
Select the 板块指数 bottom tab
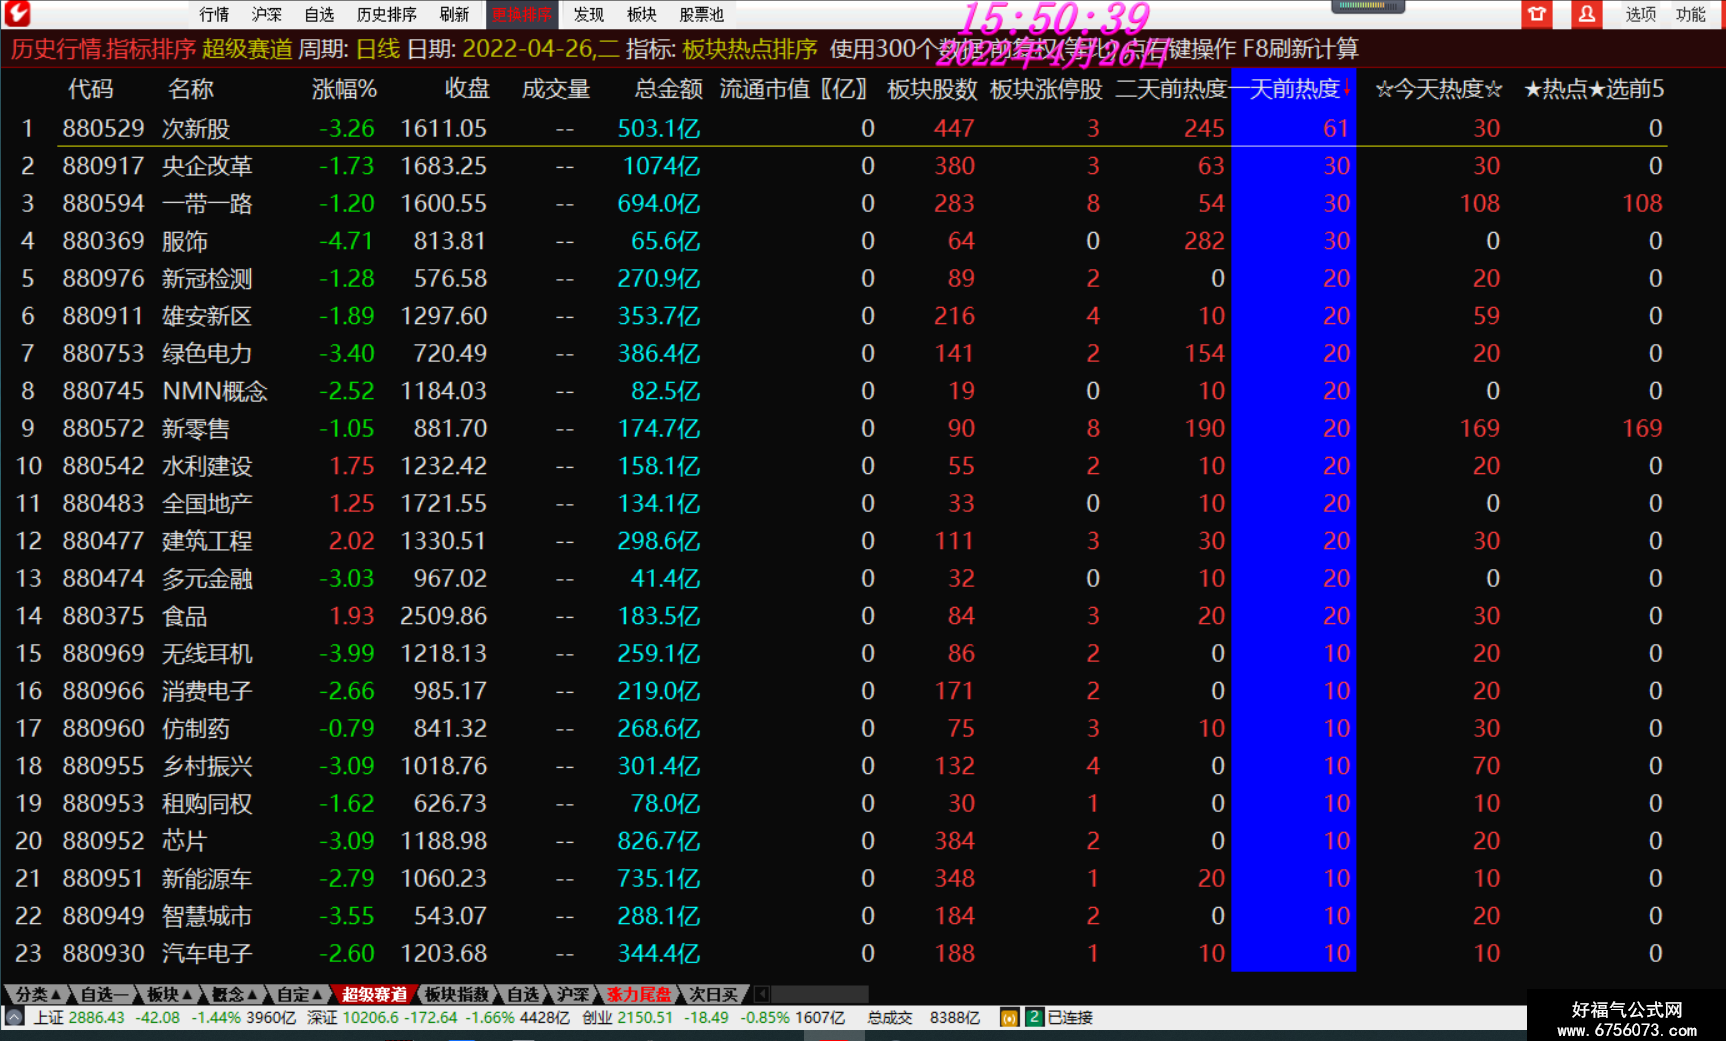click(x=456, y=994)
